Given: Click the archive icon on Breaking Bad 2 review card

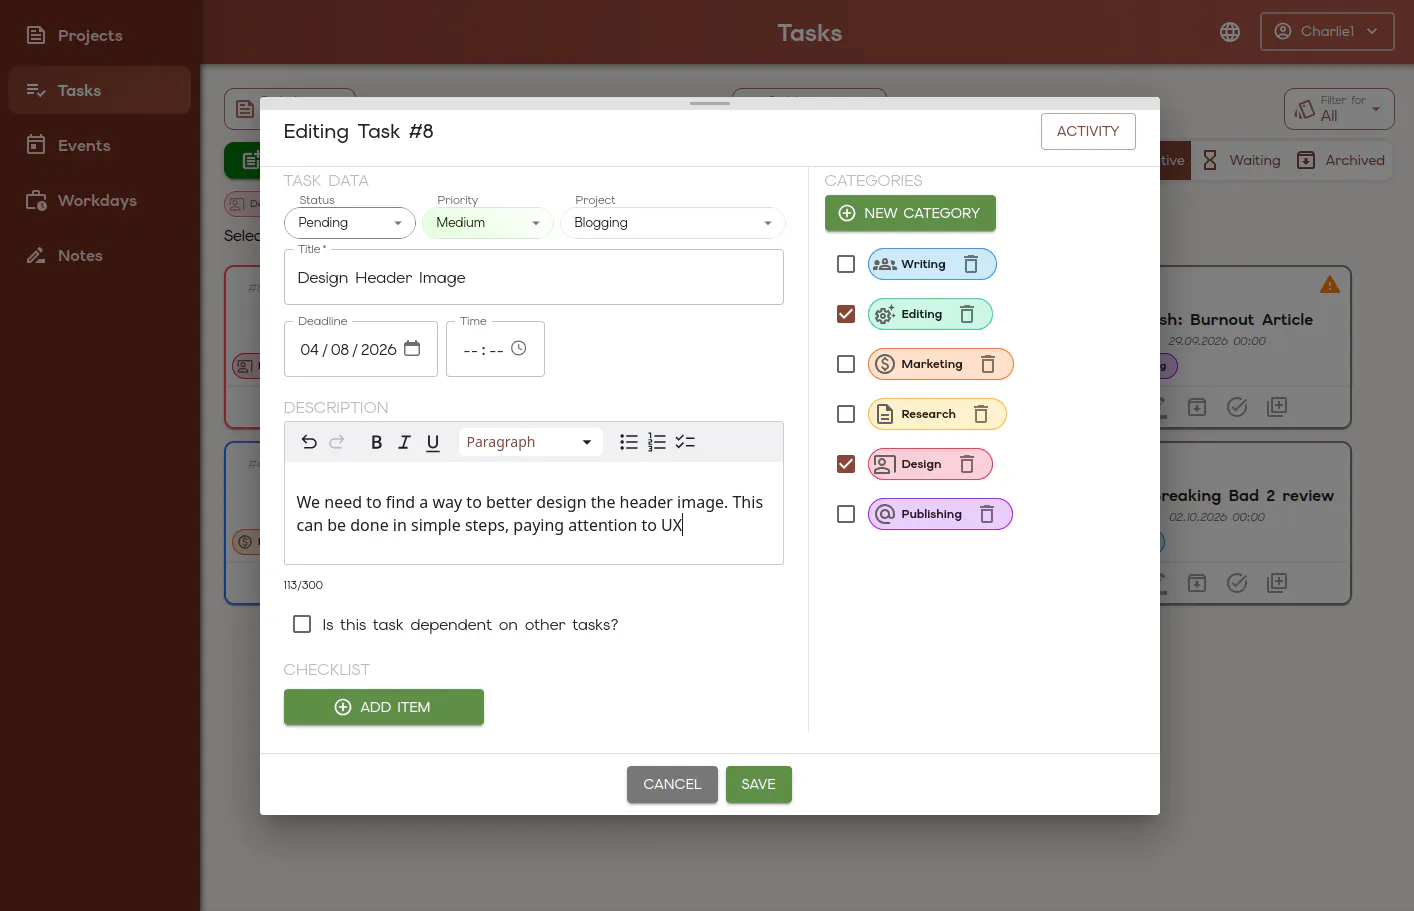Looking at the screenshot, I should tap(1197, 583).
